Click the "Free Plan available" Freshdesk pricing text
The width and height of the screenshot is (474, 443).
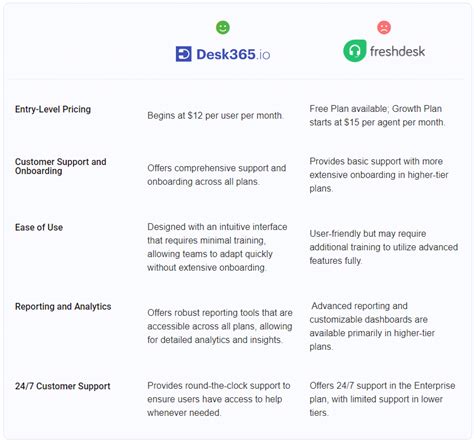pyautogui.click(x=377, y=116)
